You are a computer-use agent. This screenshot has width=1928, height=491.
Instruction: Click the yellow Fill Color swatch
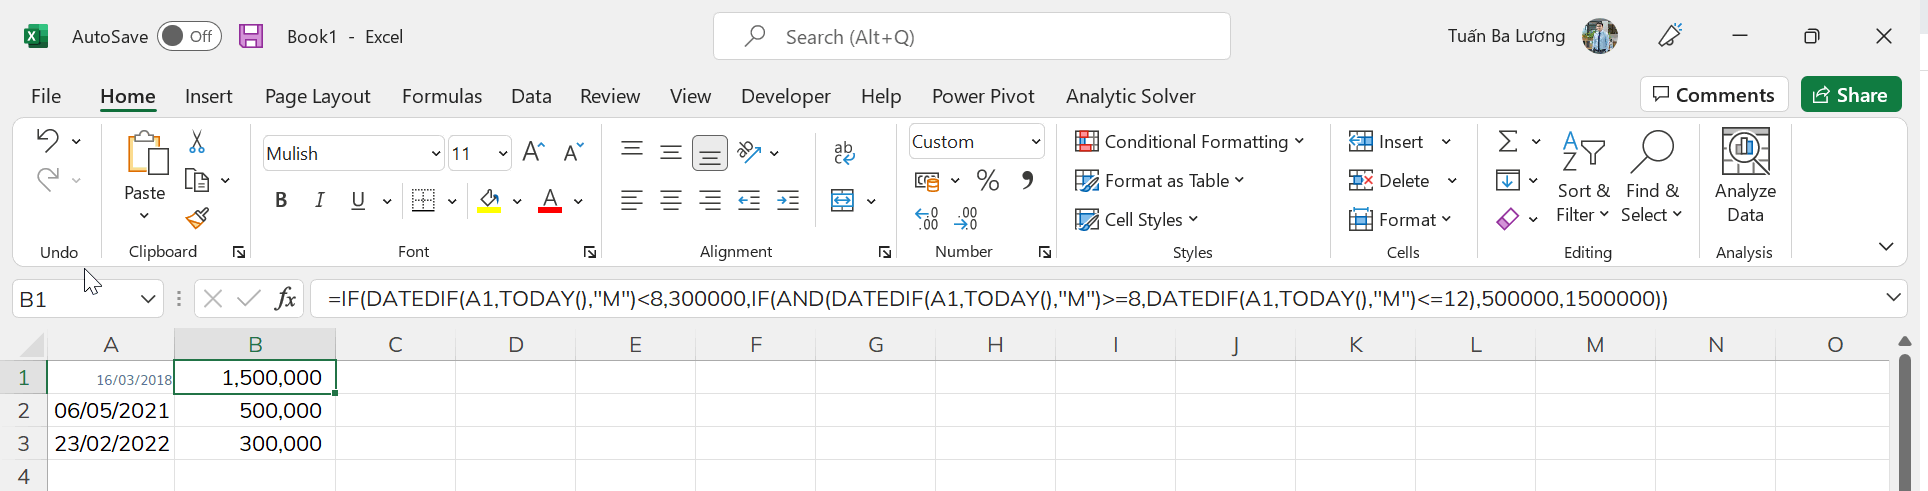click(x=489, y=201)
